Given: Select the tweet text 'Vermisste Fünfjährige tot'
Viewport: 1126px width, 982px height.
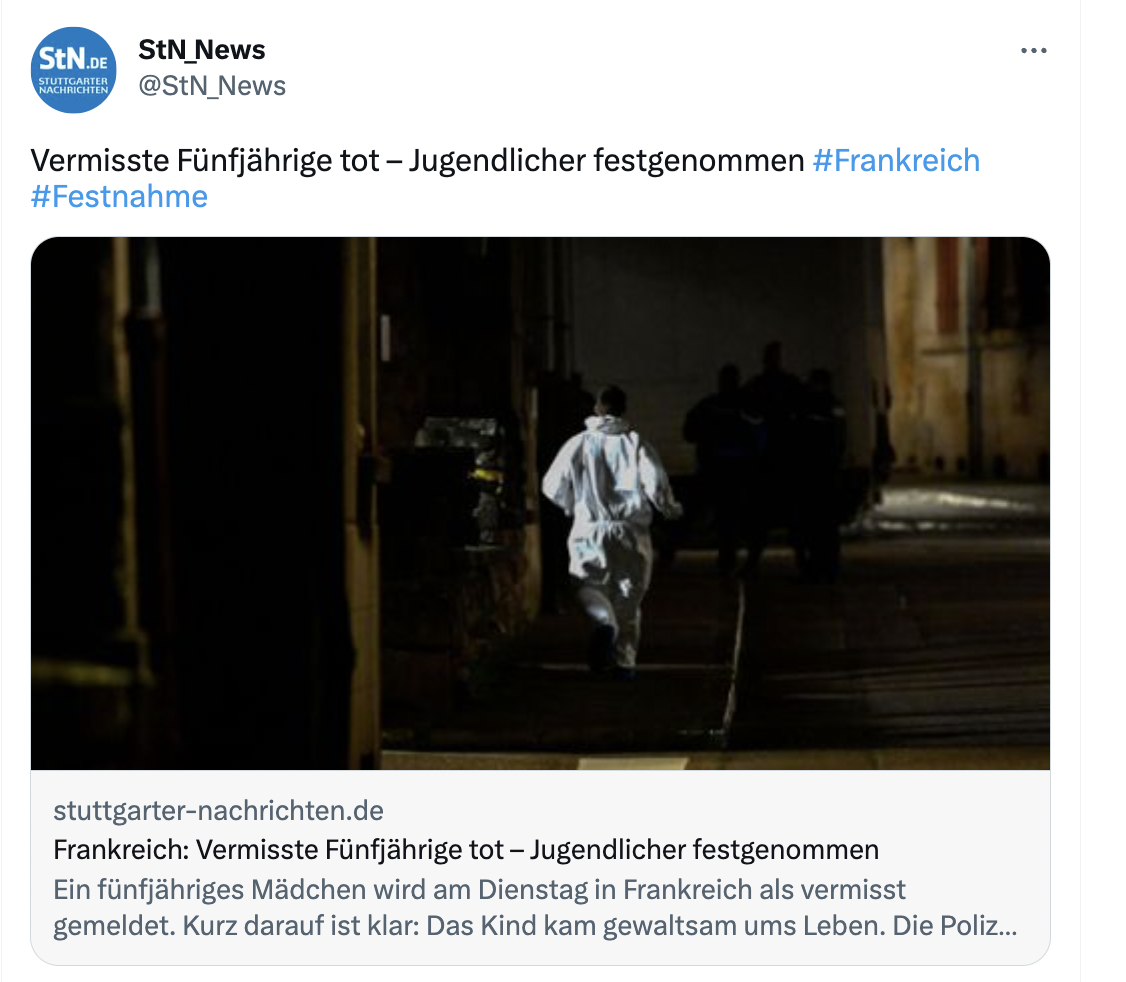Looking at the screenshot, I should click(x=205, y=160).
